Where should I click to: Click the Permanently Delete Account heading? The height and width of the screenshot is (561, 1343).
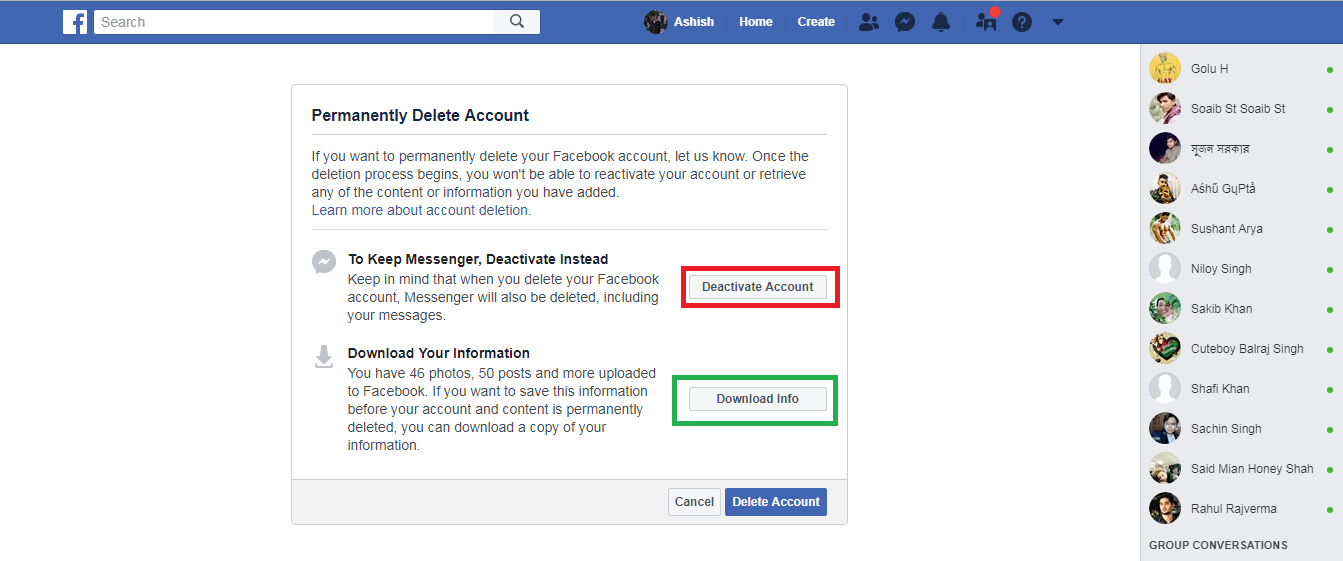click(x=420, y=116)
